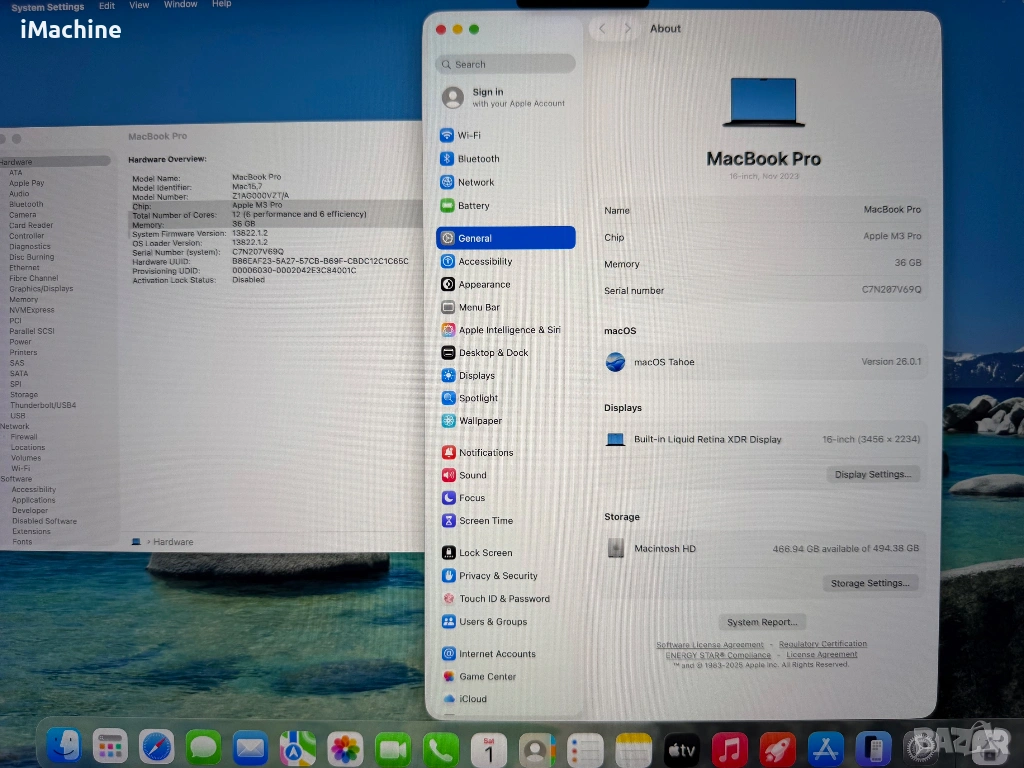This screenshot has width=1024, height=768.
Task: Launch Music app from the Dock
Action: coord(730,748)
